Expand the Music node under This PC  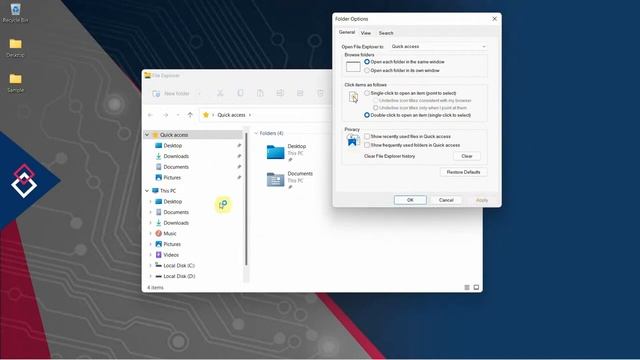(151, 233)
